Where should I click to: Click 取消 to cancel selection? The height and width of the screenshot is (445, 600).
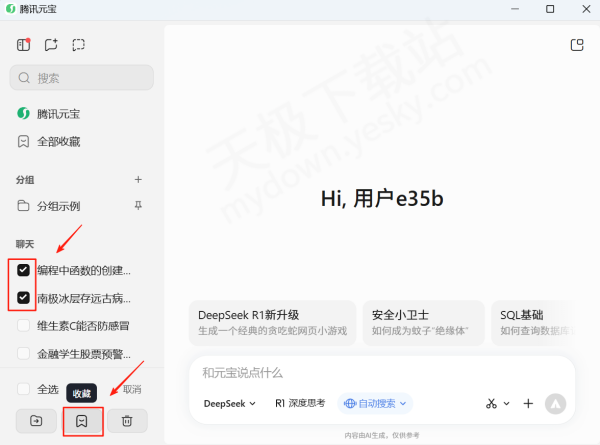tap(132, 389)
